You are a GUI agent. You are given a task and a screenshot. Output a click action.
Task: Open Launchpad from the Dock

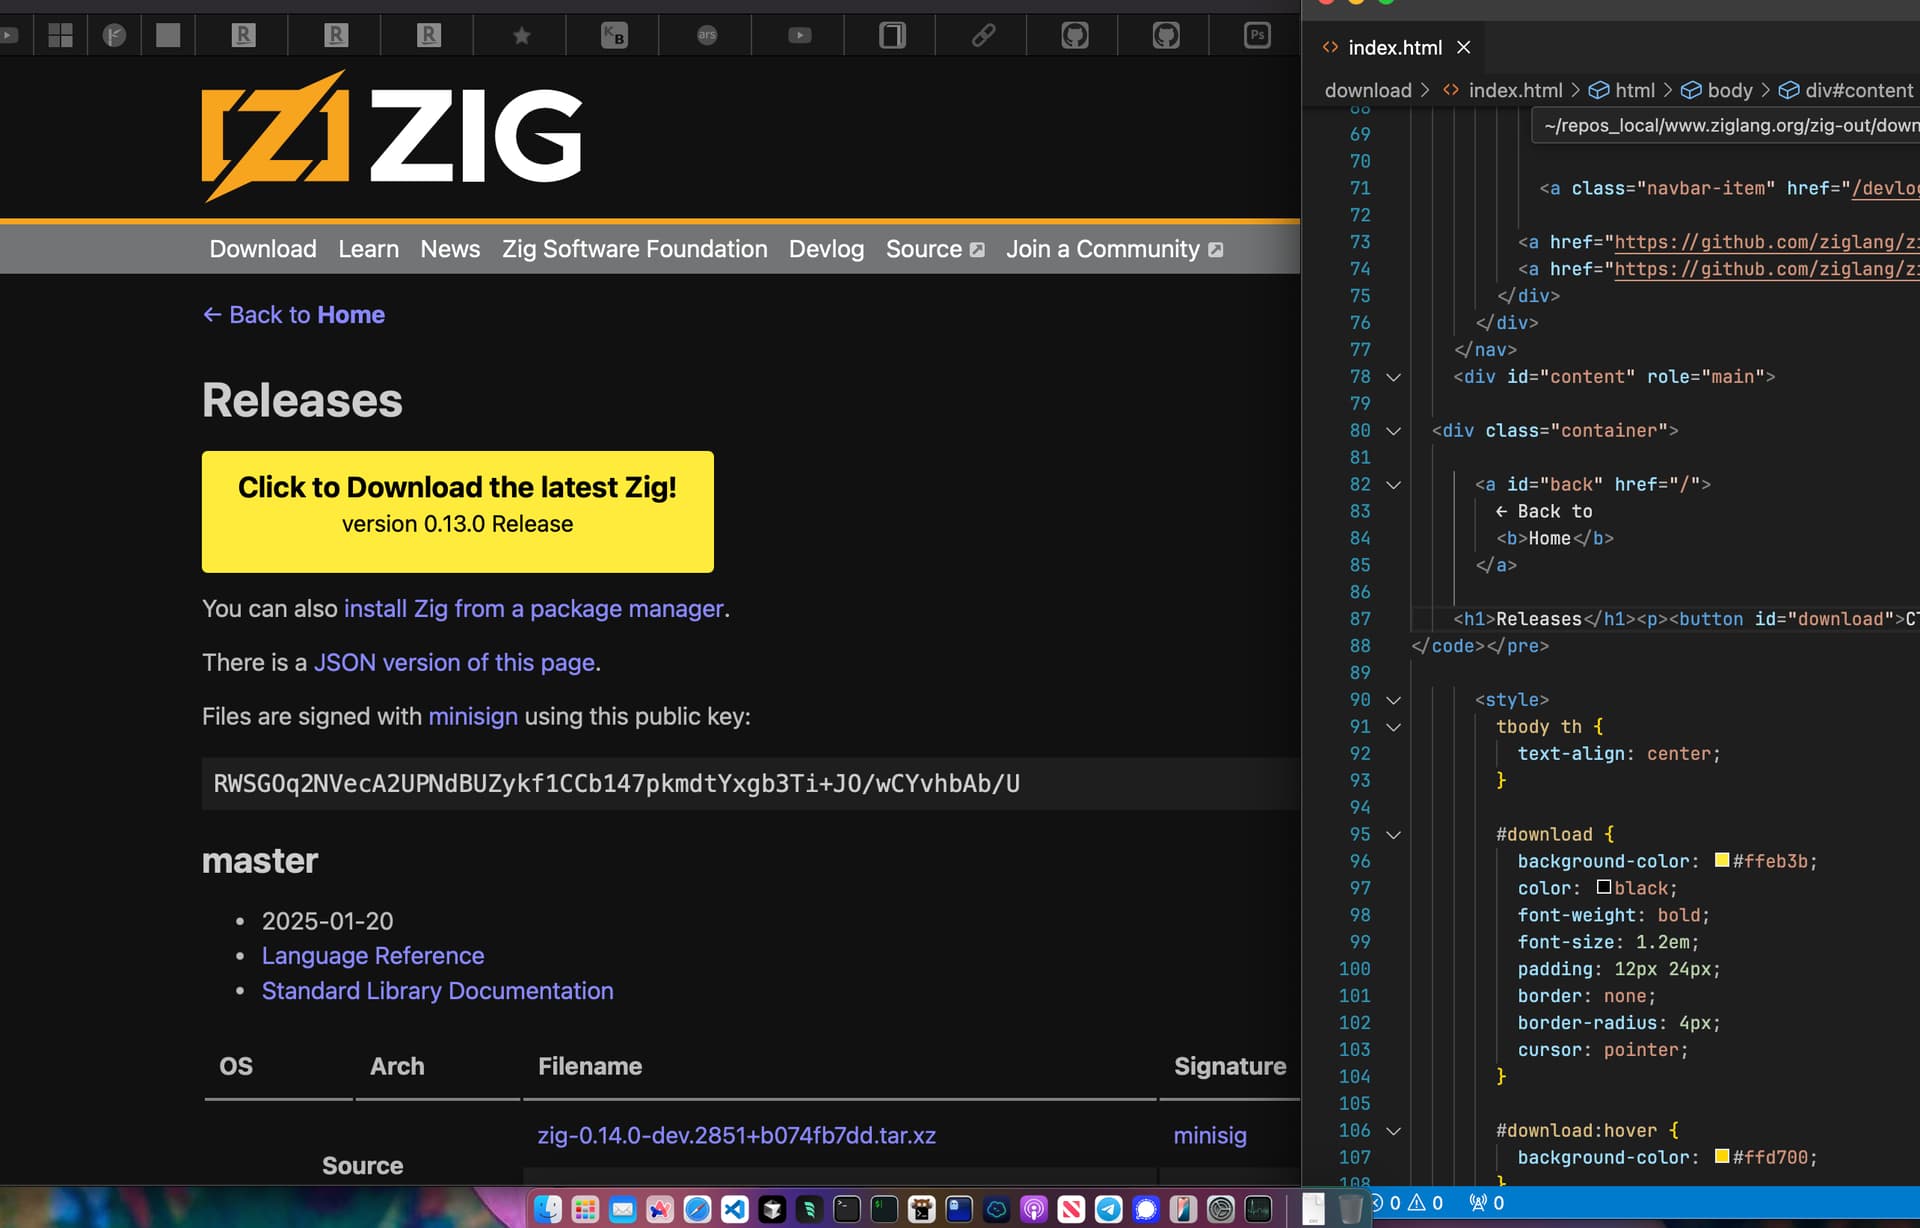coord(585,1209)
